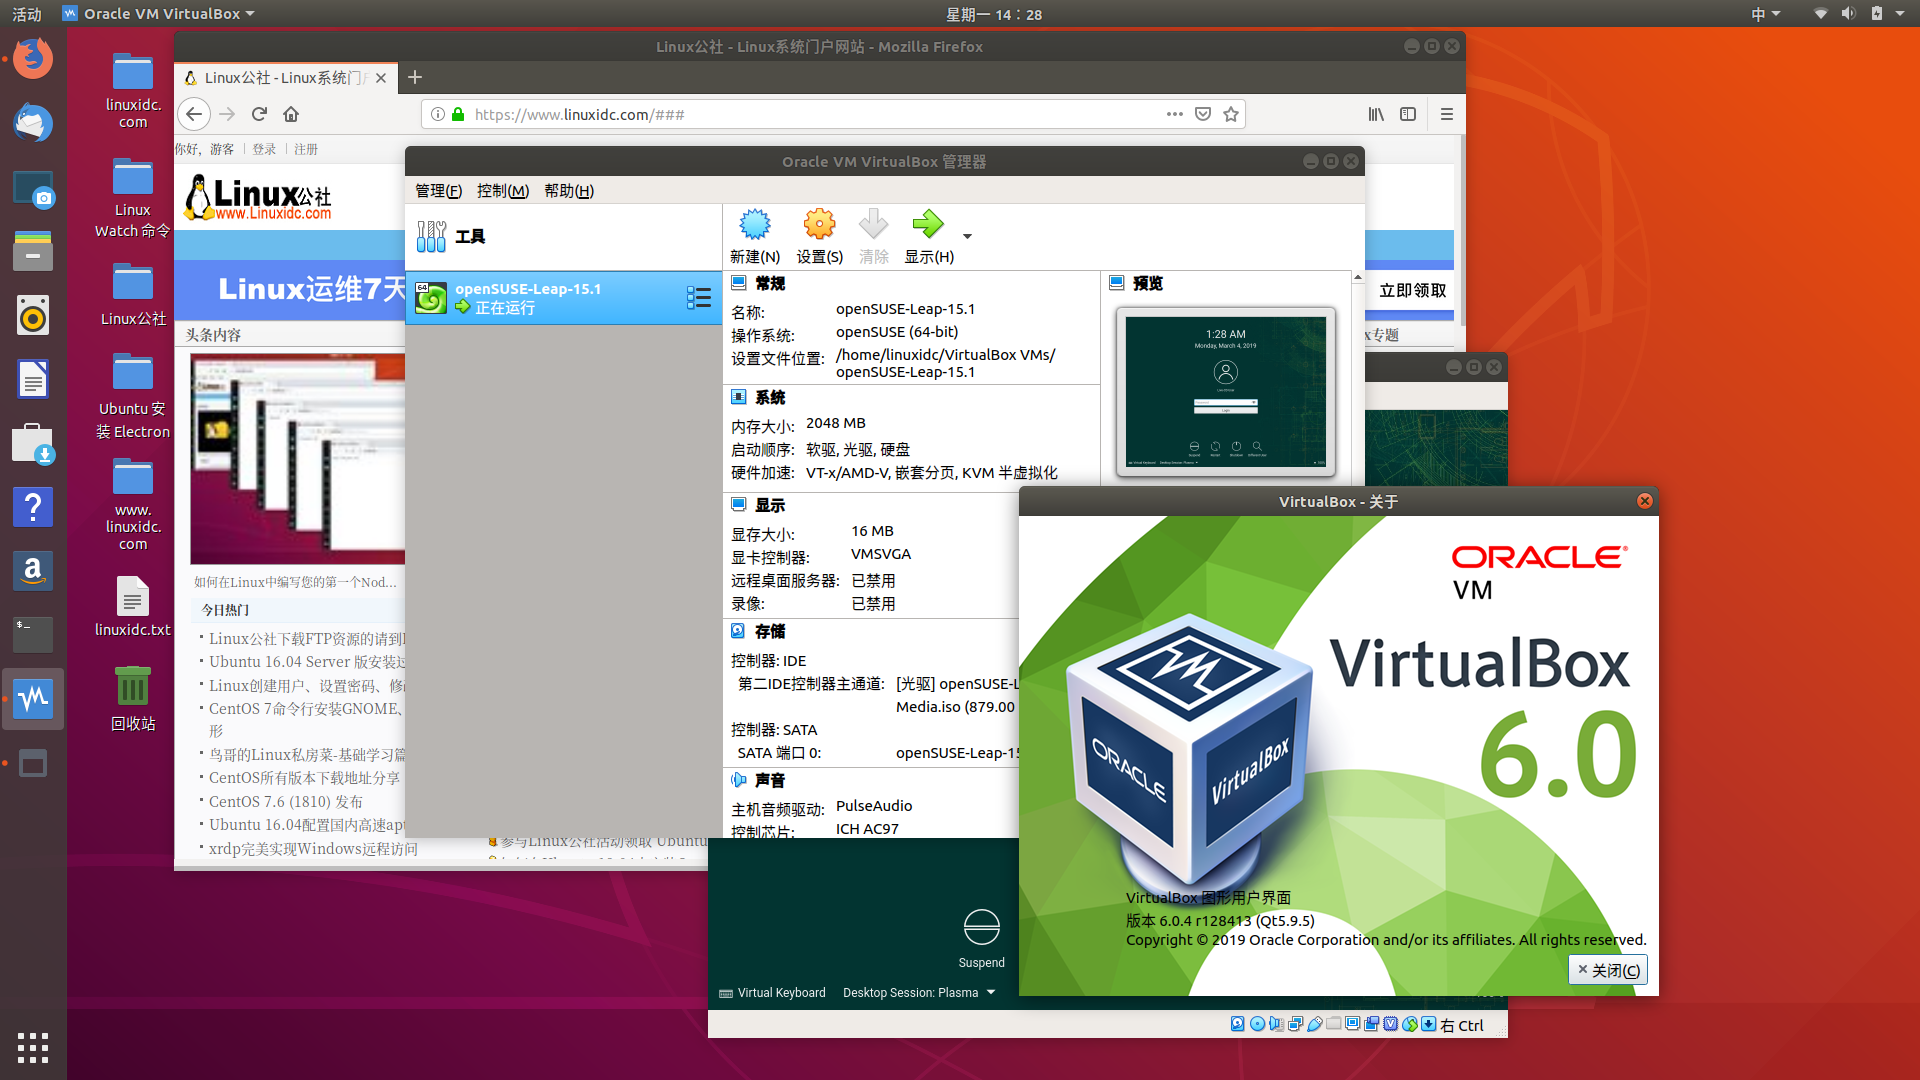
Task: Expand Desktop Session: Plasma dropdown
Action: [x=919, y=992]
